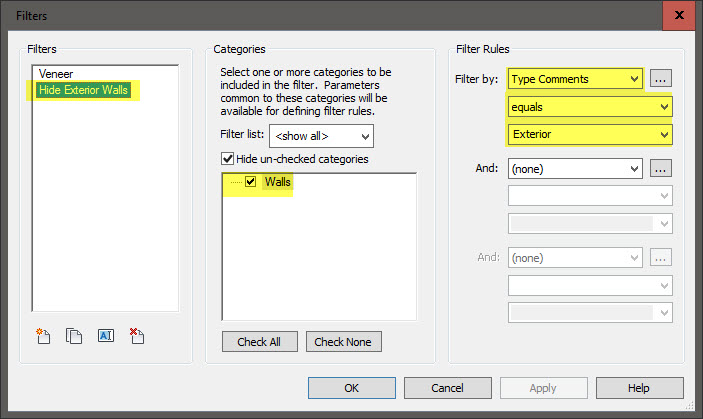Click ellipsis button beside first And rule
Viewport: 703px width, 419px height.
[x=659, y=169]
